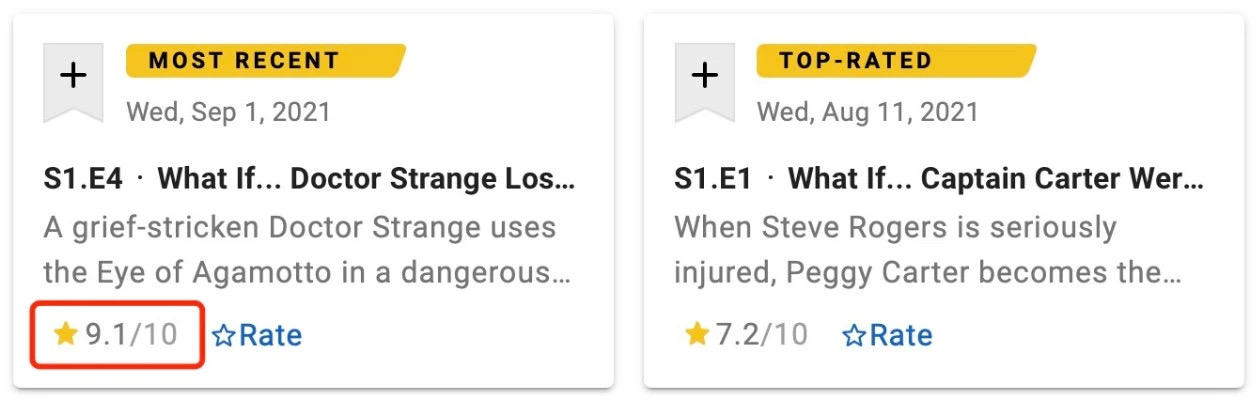The width and height of the screenshot is (1260, 402).
Task: Open the S1.E1 What If Captain Carter episode
Action: 940,180
